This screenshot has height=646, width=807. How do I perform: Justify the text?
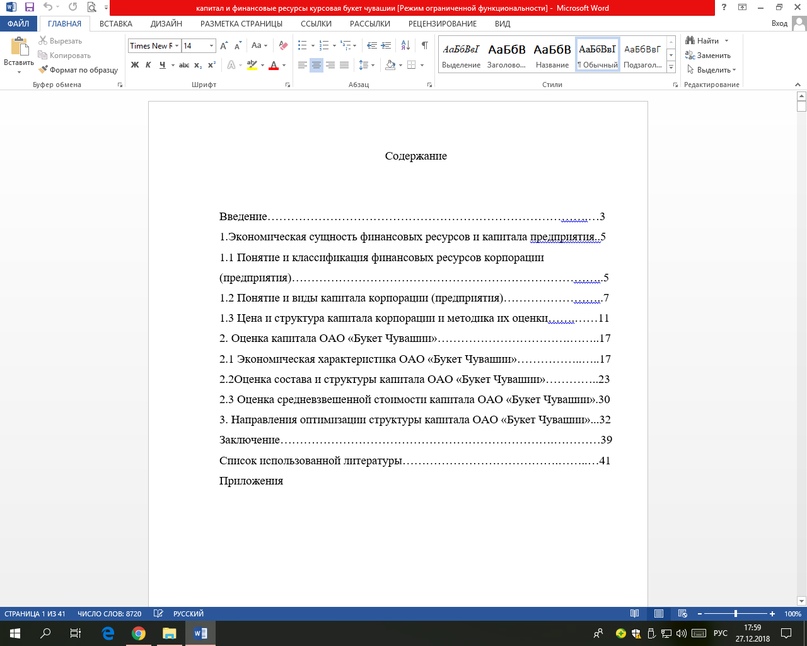click(x=344, y=65)
